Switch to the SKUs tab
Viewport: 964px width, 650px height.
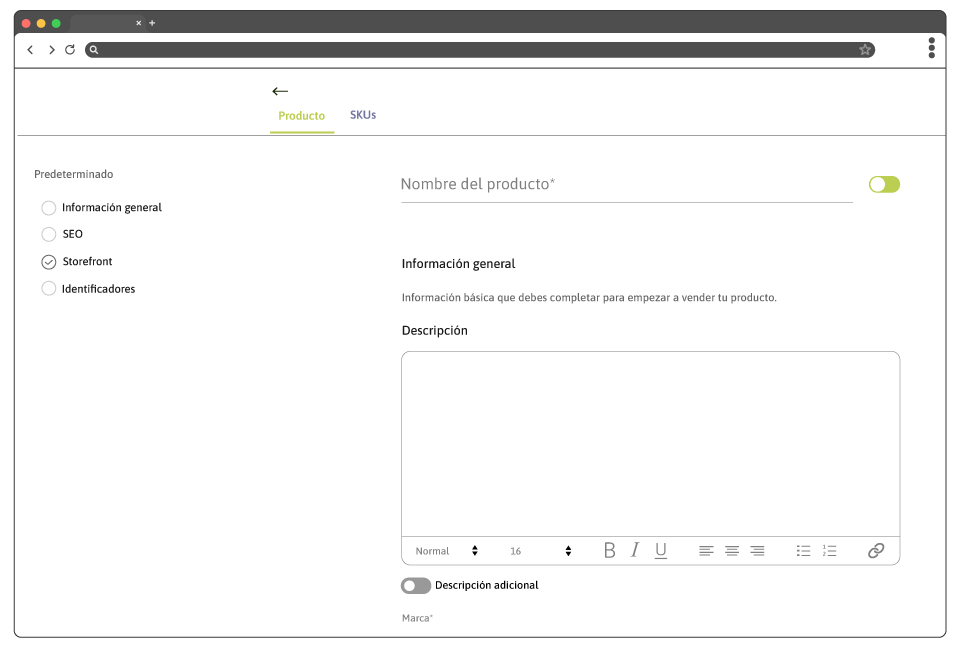tap(363, 115)
